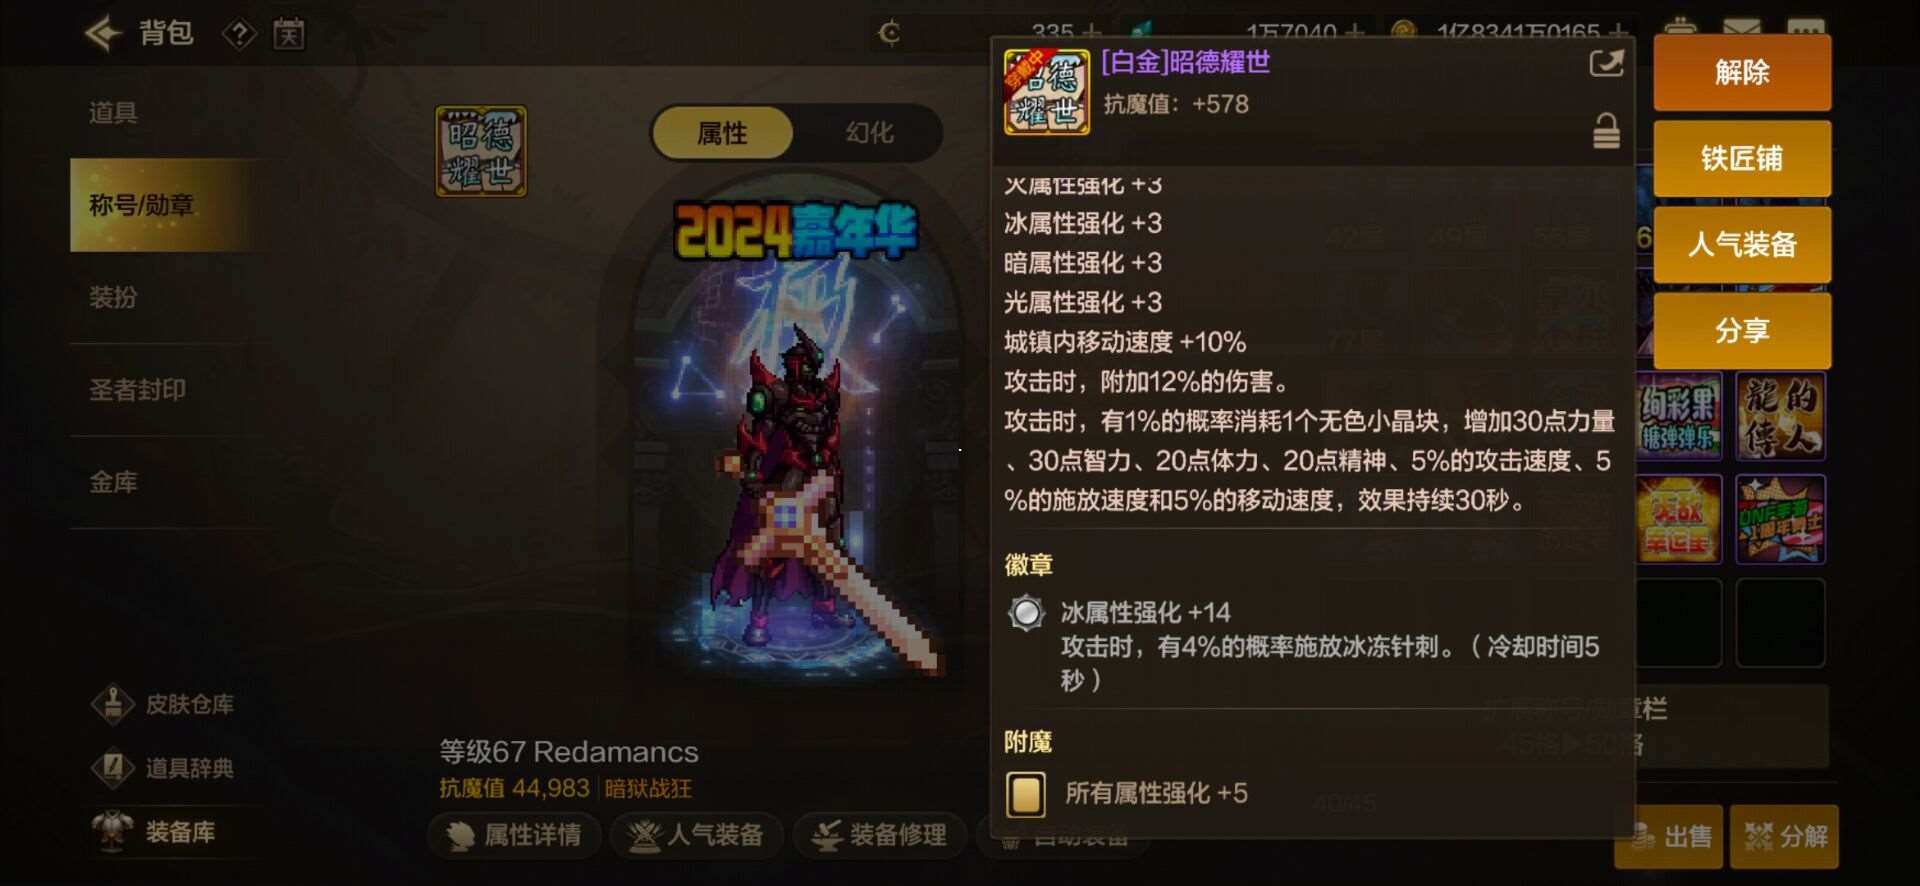Open the 道具 sidebar tab

click(113, 113)
